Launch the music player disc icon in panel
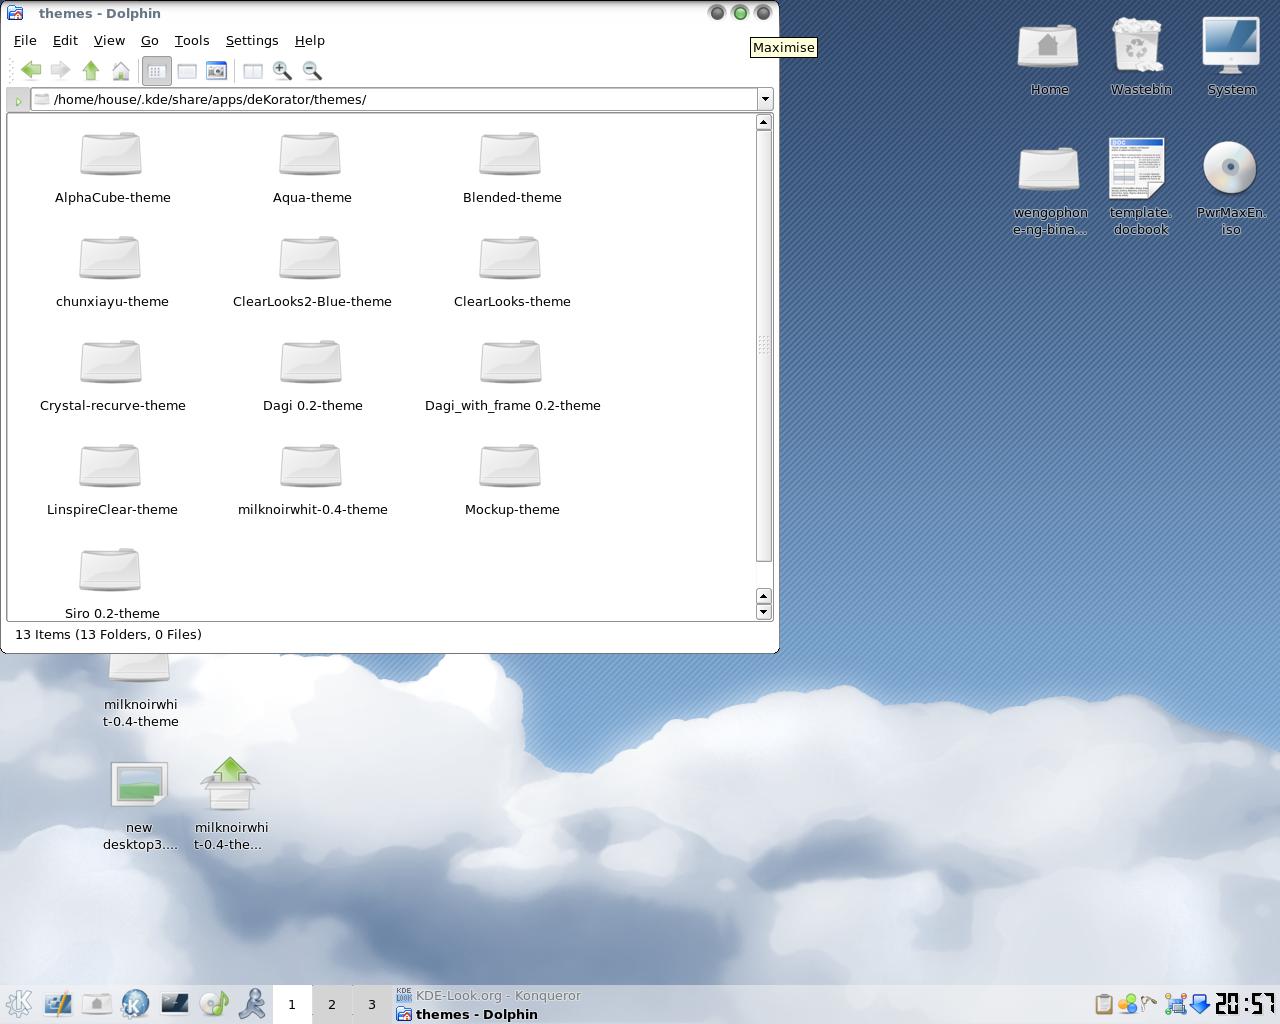Screen dimensions: 1280x1024 (214, 1004)
